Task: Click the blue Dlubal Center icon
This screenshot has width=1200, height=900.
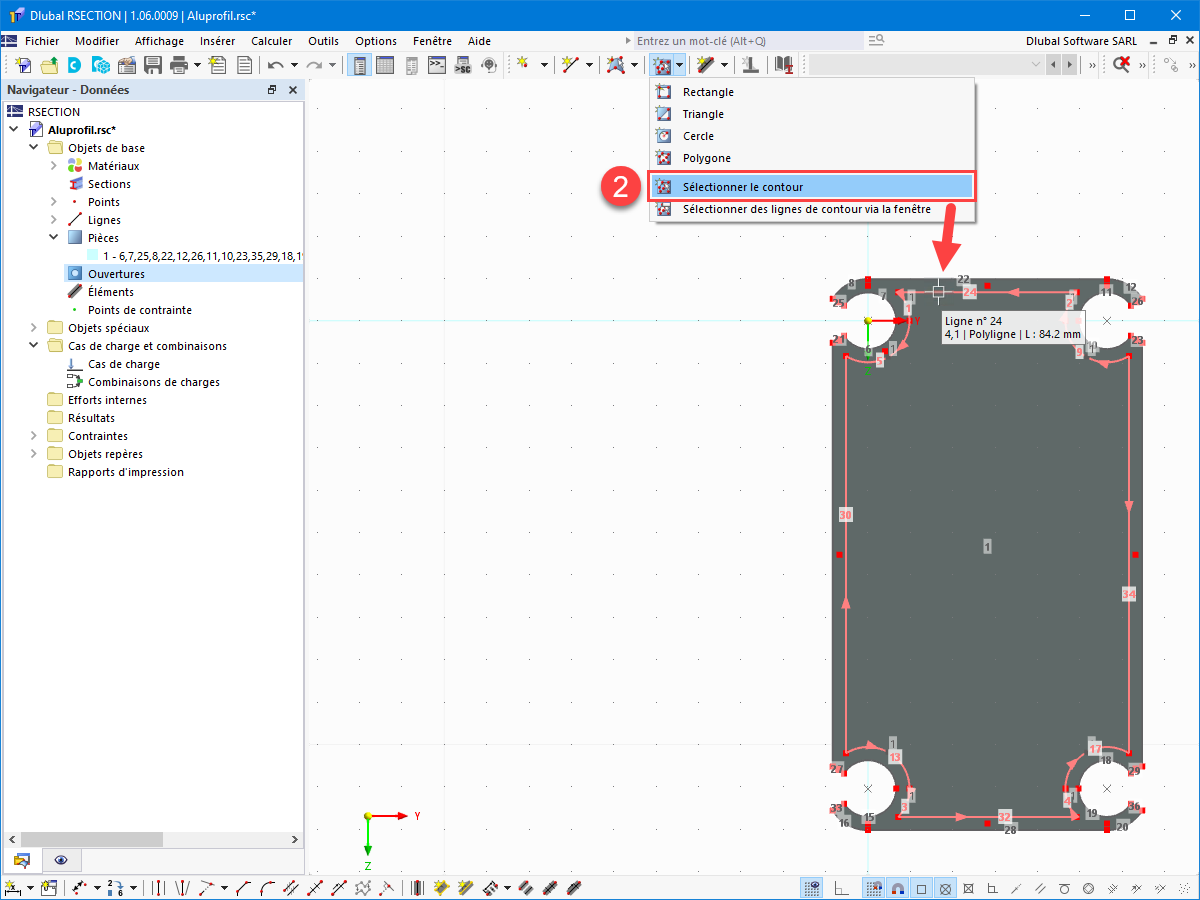Action: tap(75, 65)
